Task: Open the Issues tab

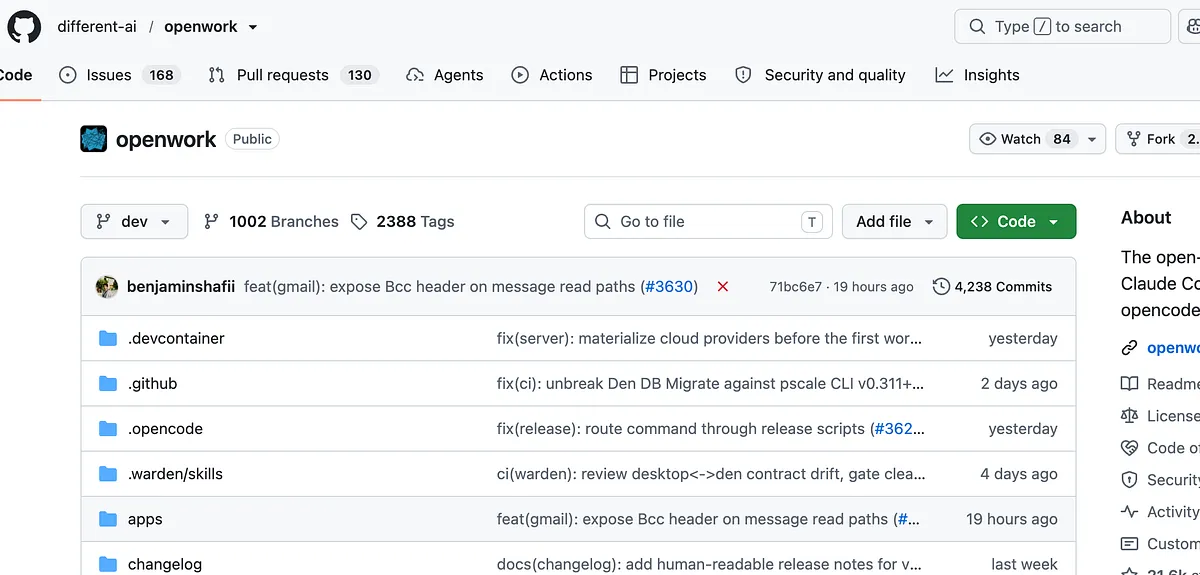Action: [119, 75]
